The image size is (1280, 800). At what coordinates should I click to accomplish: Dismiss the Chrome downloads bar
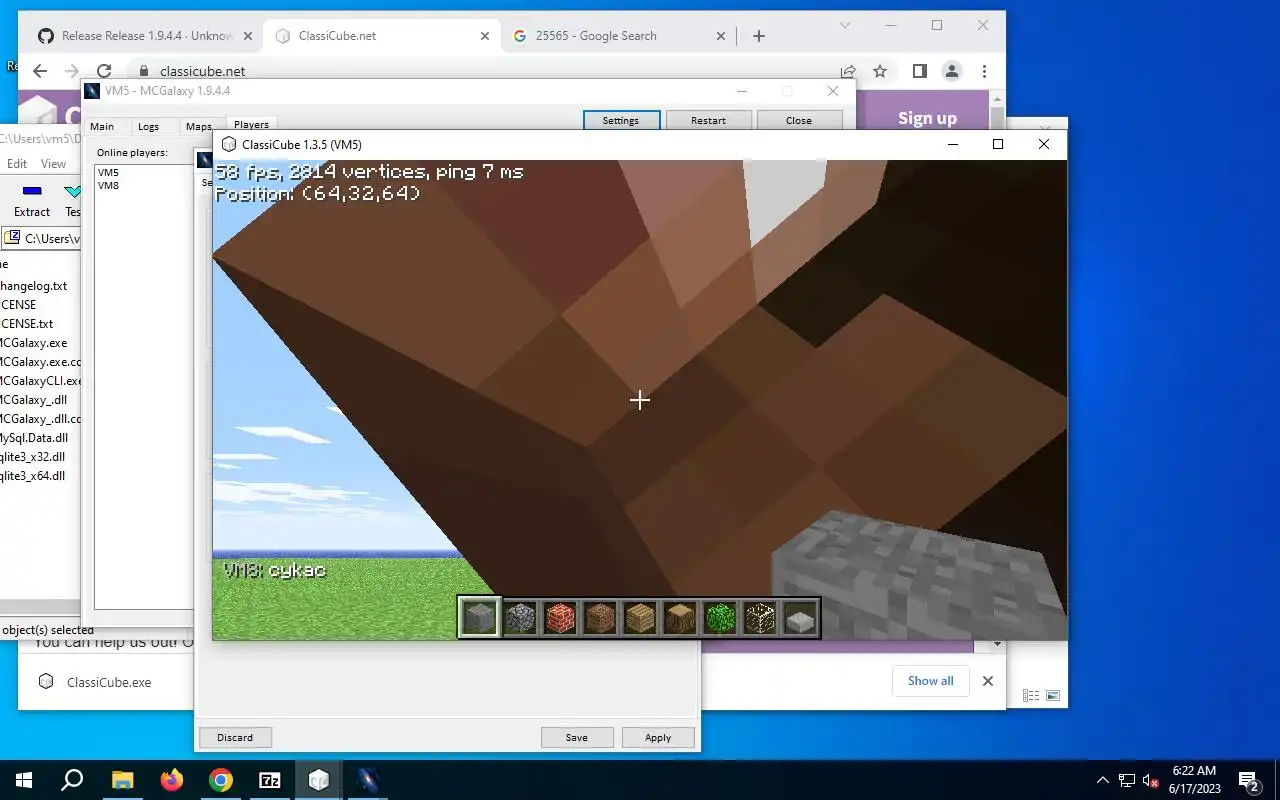(988, 681)
